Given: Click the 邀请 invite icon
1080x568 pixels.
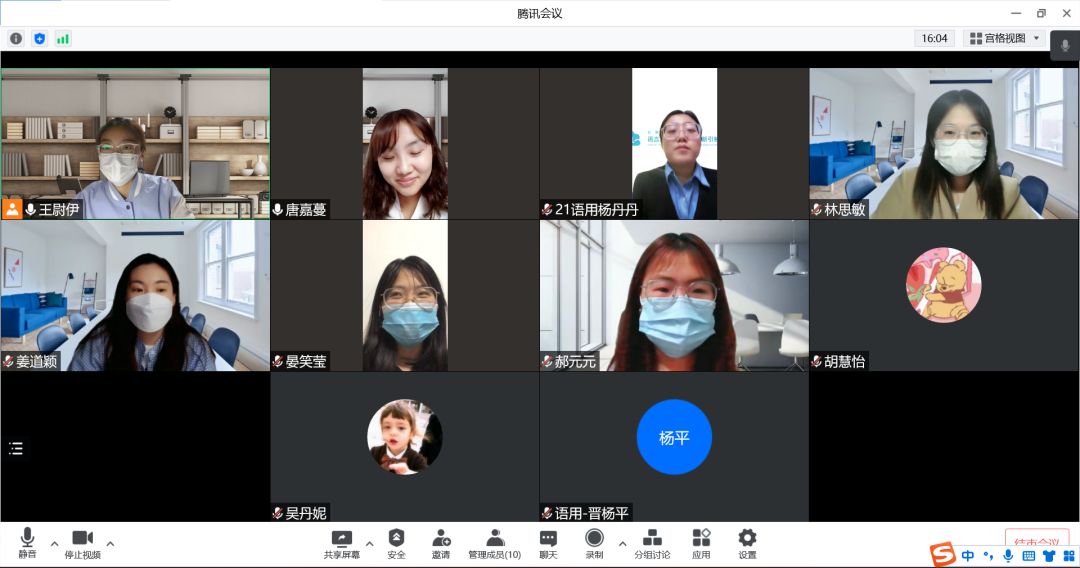Looking at the screenshot, I should point(441,542).
